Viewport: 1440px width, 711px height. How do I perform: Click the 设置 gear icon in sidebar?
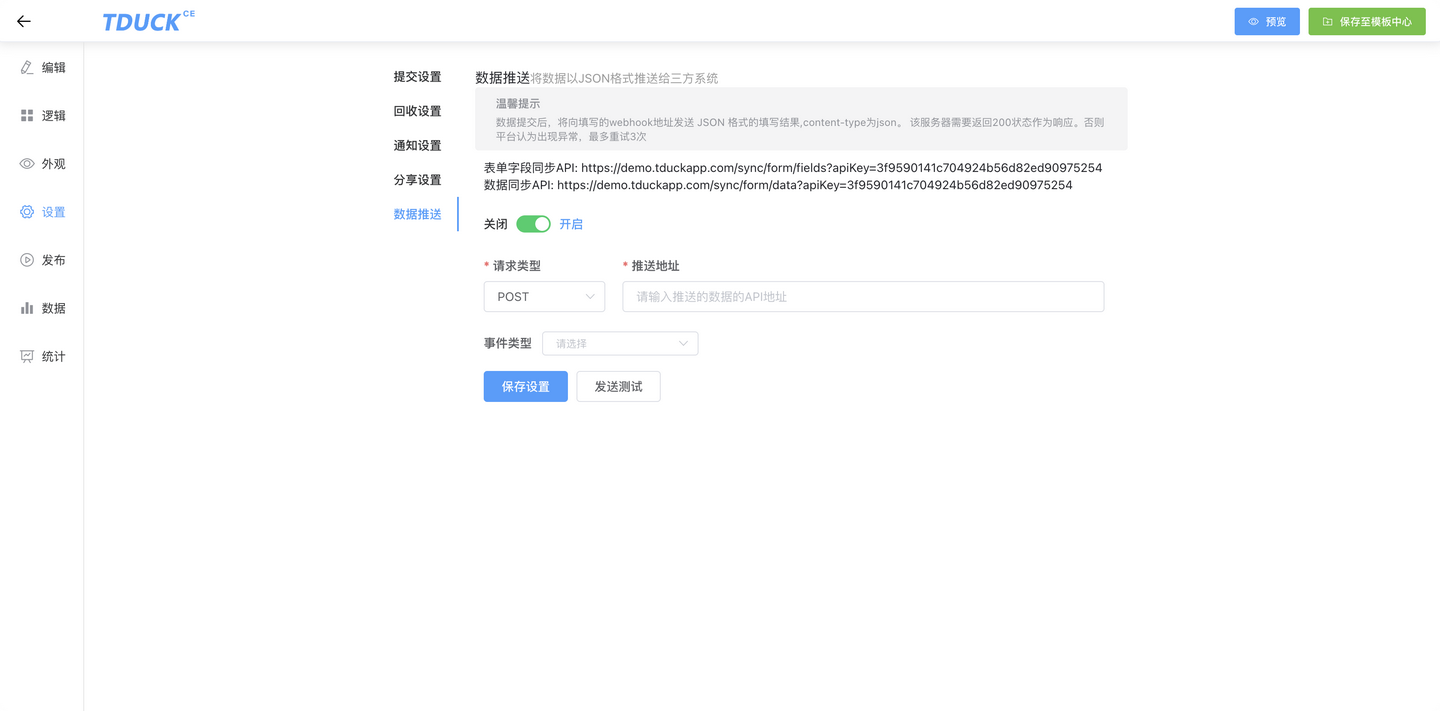pos(27,212)
